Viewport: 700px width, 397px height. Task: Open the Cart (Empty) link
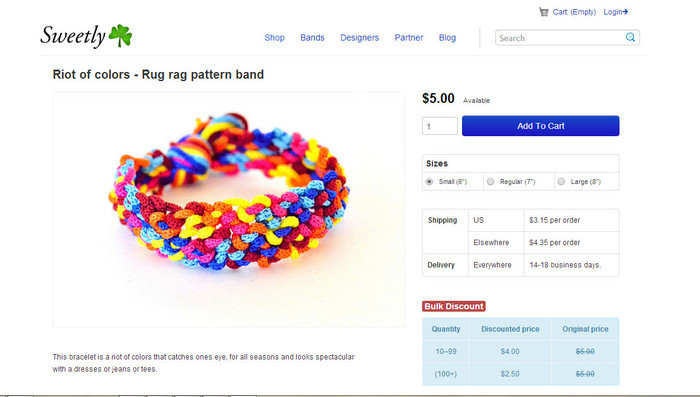point(574,12)
